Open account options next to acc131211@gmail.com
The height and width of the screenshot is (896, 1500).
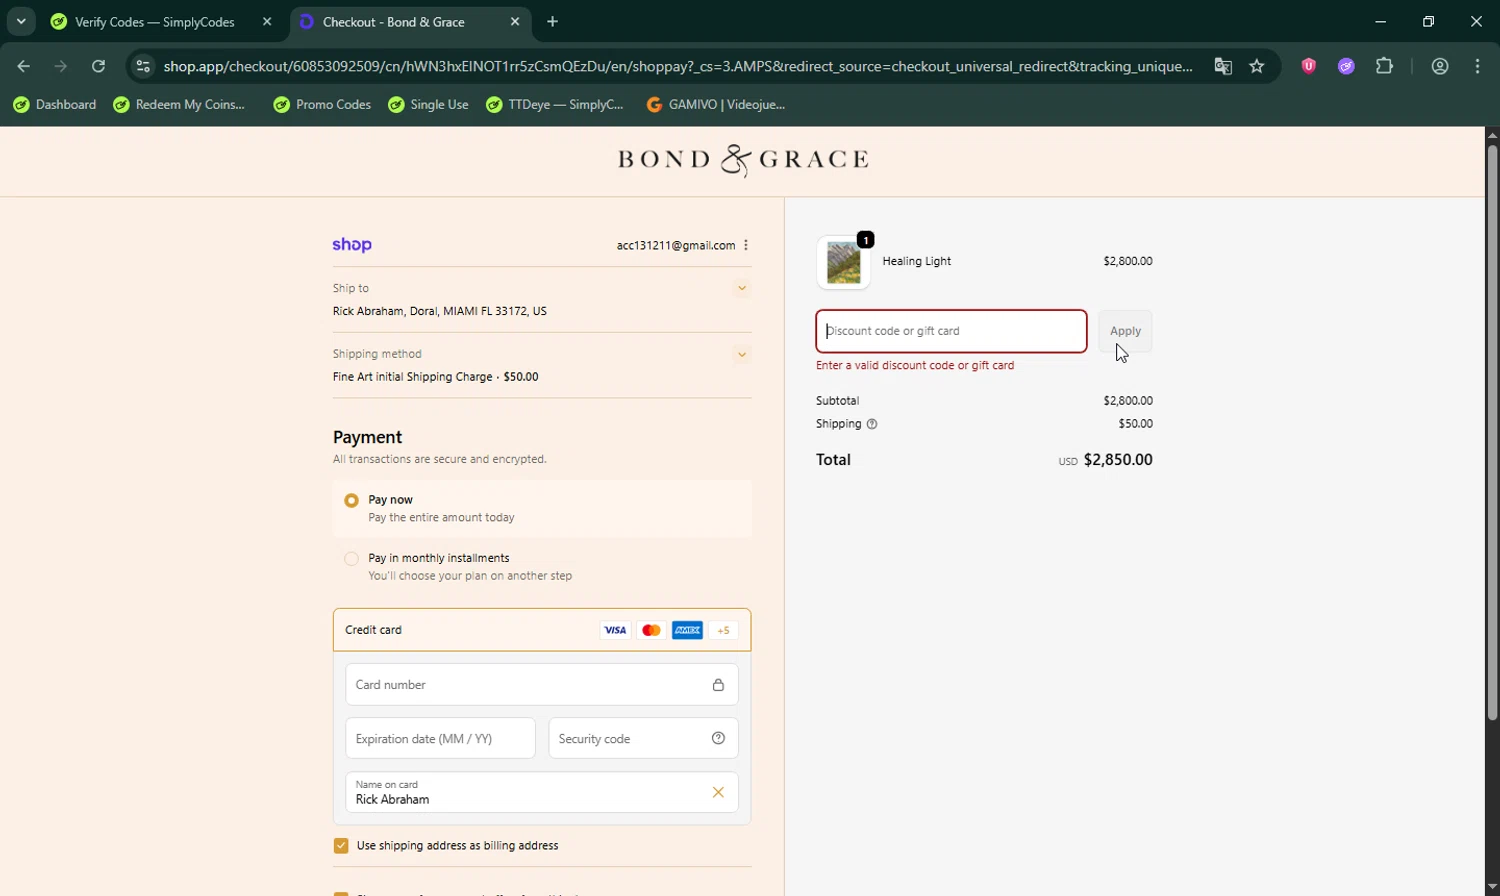[746, 245]
